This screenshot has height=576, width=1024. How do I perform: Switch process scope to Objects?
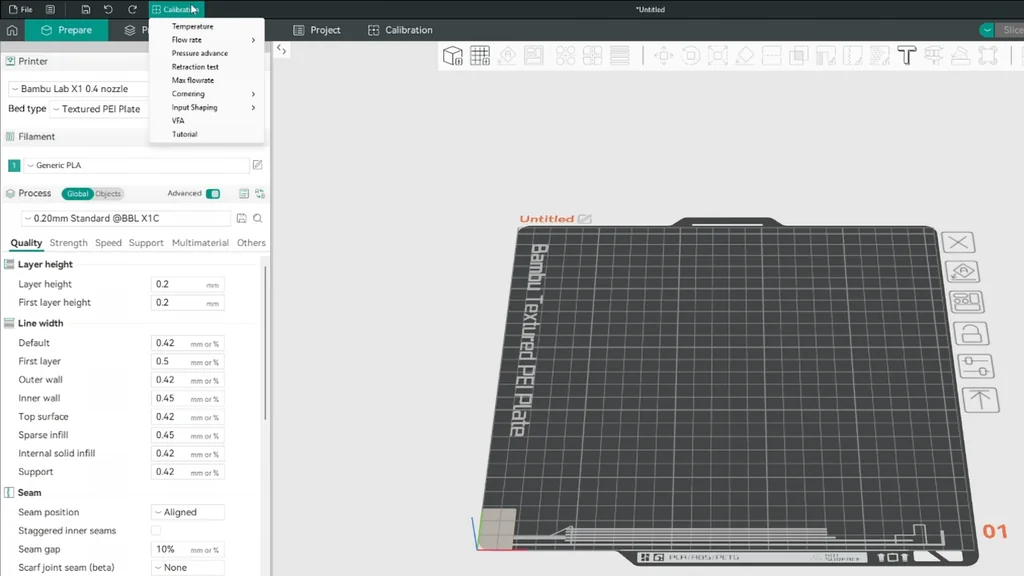[108, 193]
